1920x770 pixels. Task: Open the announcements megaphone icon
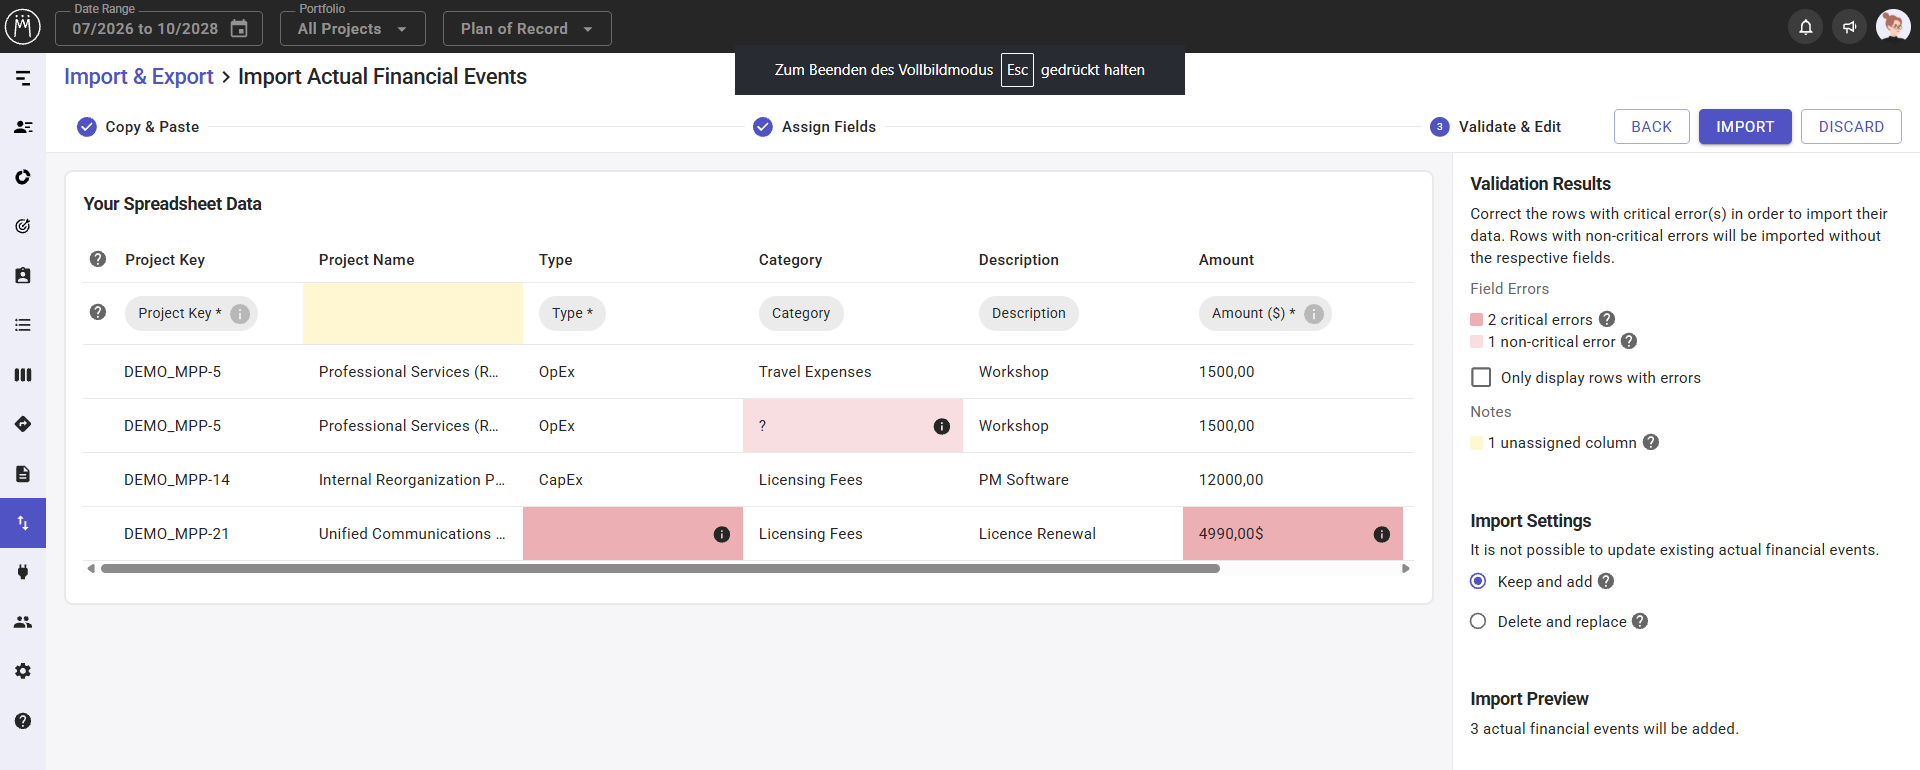pos(1850,27)
